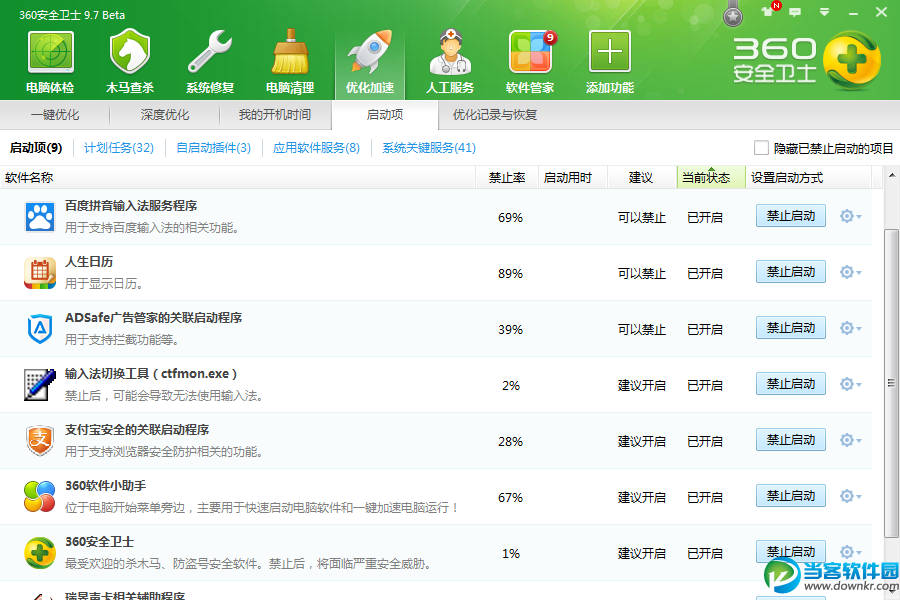
Task: Open the skin shirt icon in title bar
Action: tap(767, 11)
